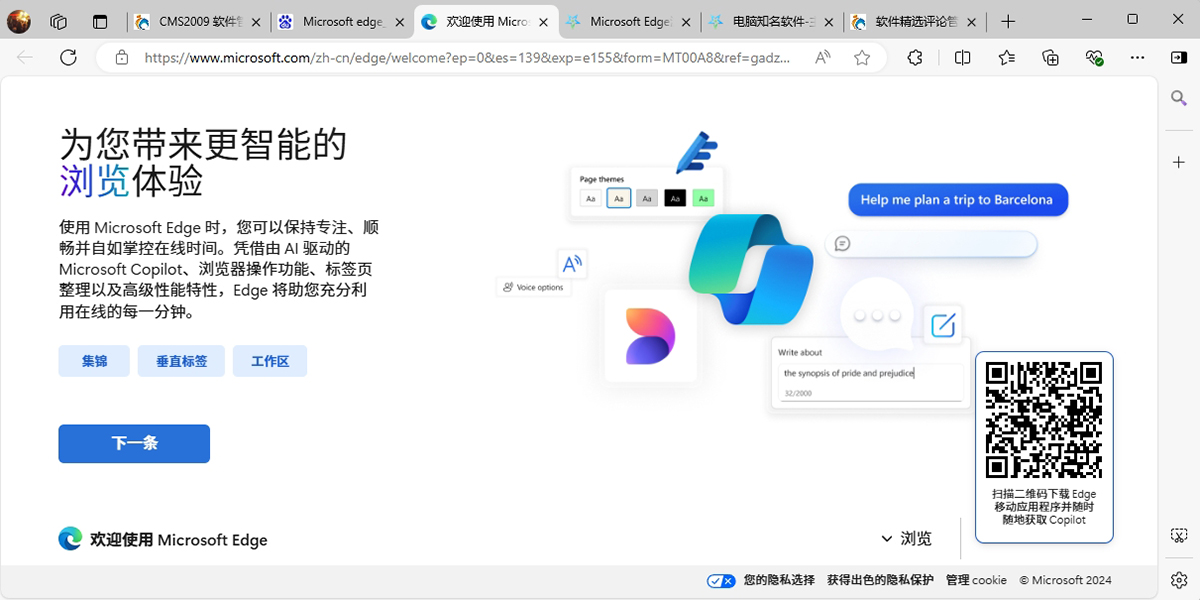Screen dimensions: 1200x600
Task: Click the sidebar screenshot icon
Action: pyautogui.click(x=1179, y=536)
